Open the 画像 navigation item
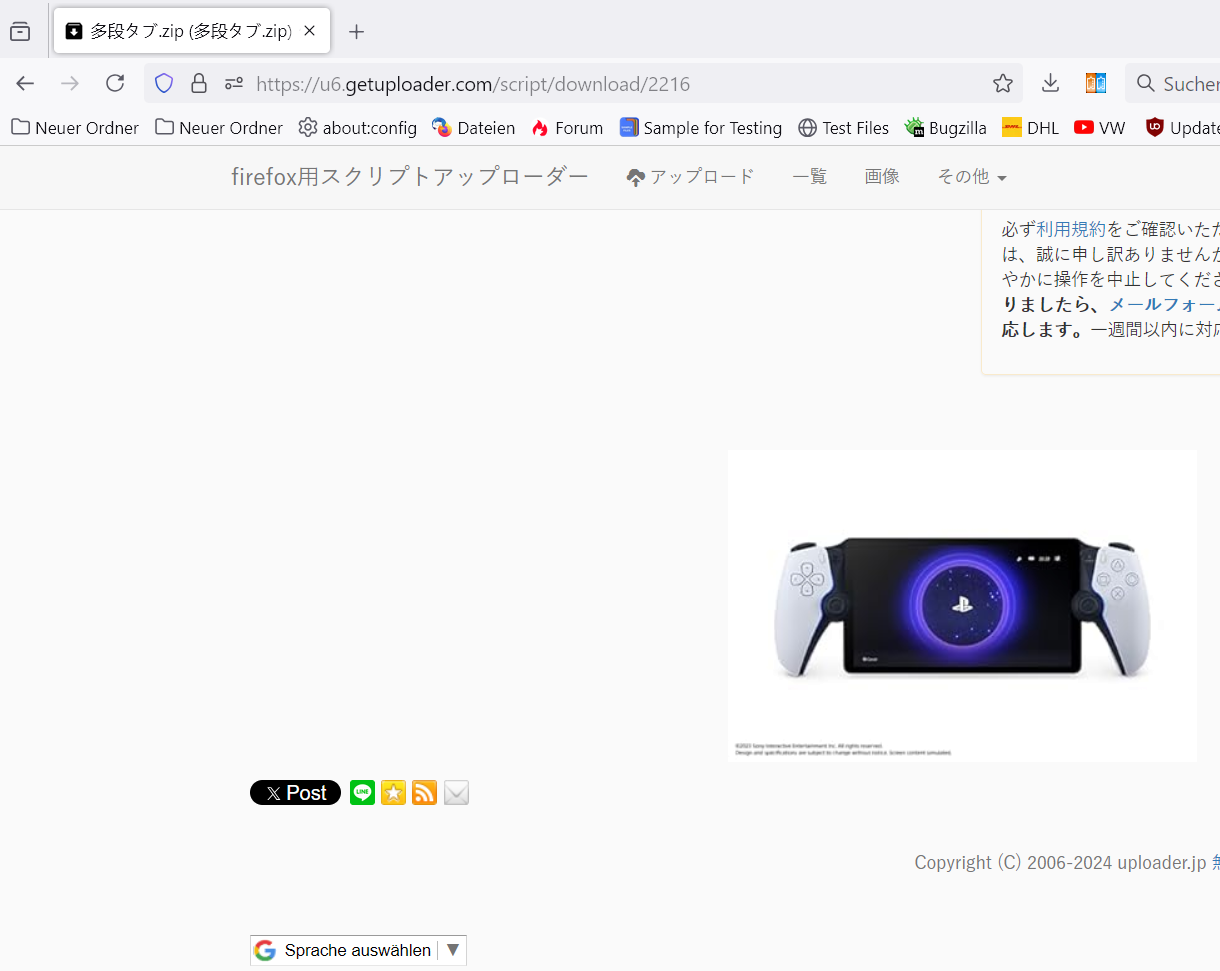 pos(882,177)
